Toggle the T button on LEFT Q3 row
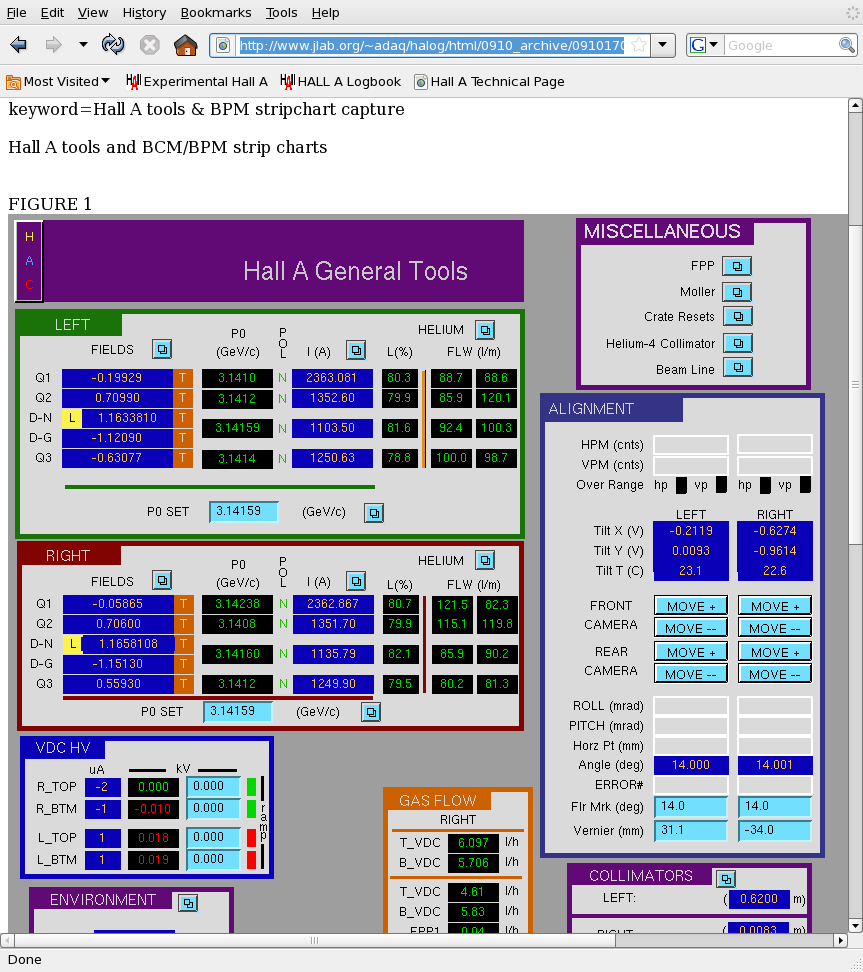The image size is (863, 972). (x=182, y=458)
